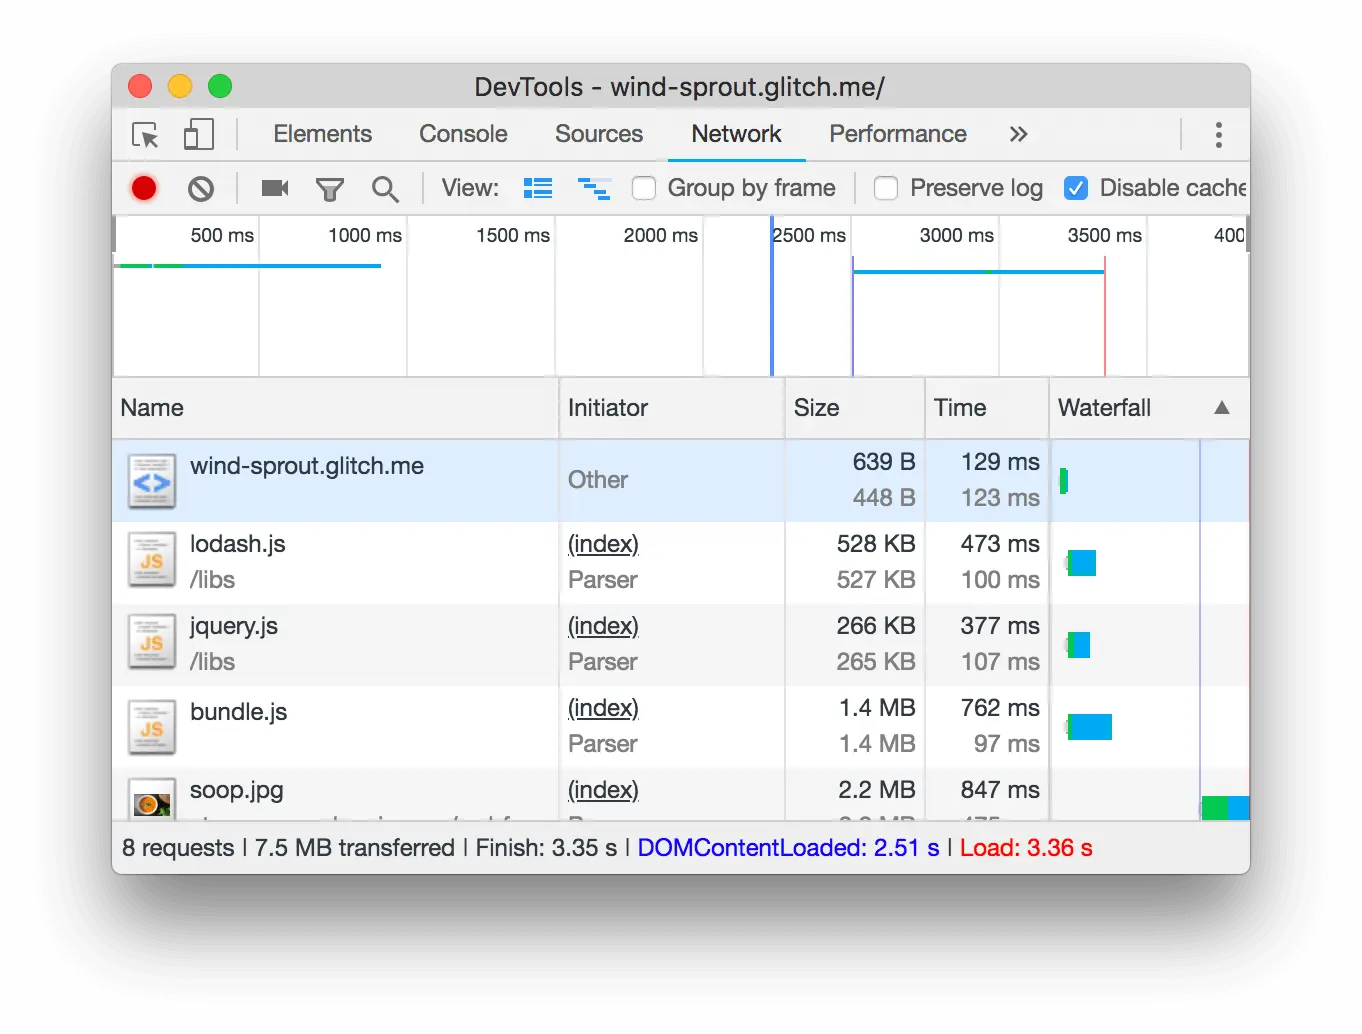Click the 3000 ms overview timeline label

tap(957, 235)
